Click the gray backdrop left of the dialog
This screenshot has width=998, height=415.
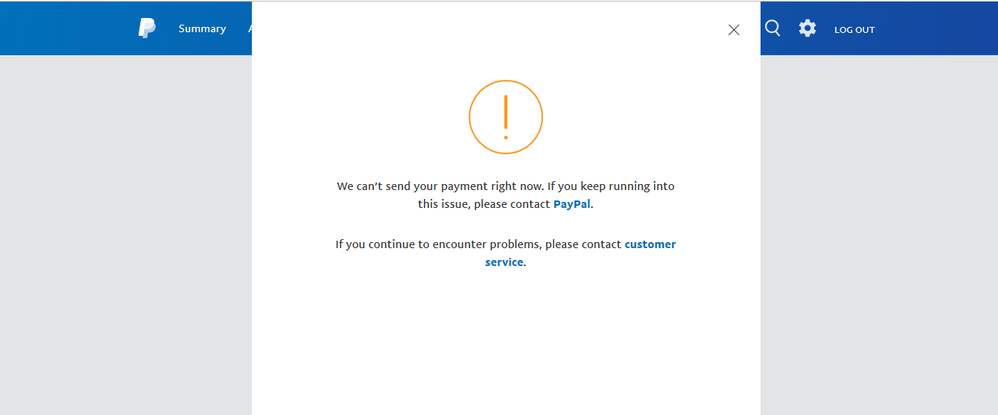pos(125,235)
